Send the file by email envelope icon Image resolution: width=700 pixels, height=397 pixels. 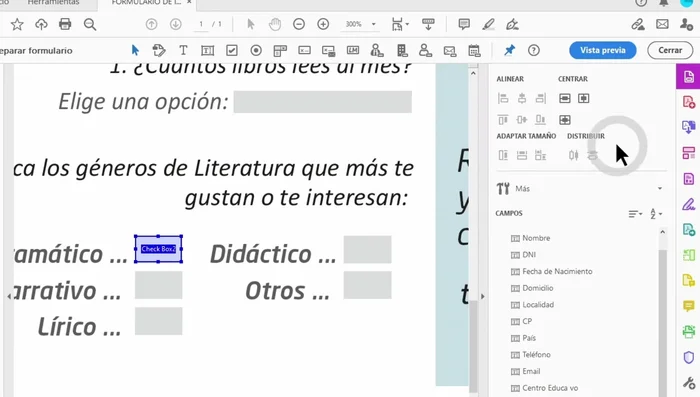point(662,24)
